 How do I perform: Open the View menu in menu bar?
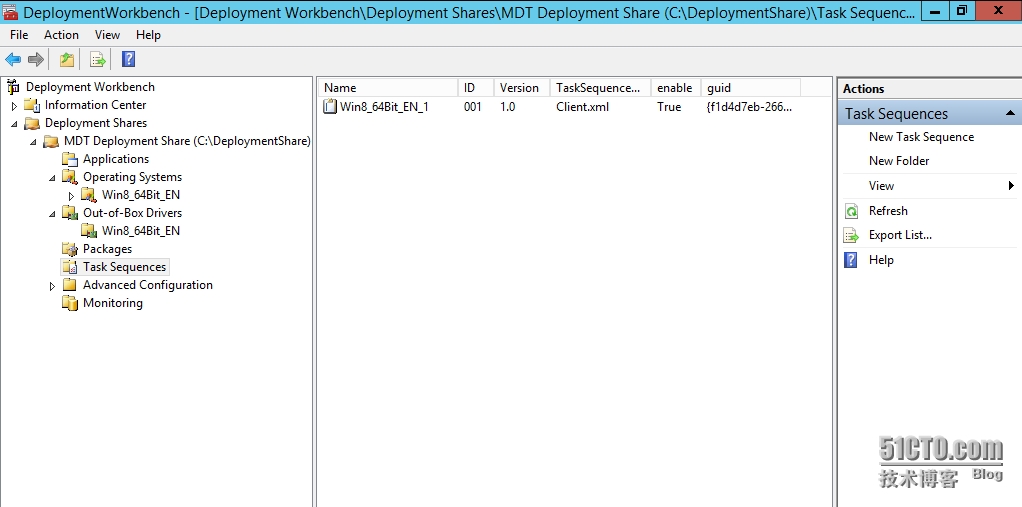pos(108,35)
